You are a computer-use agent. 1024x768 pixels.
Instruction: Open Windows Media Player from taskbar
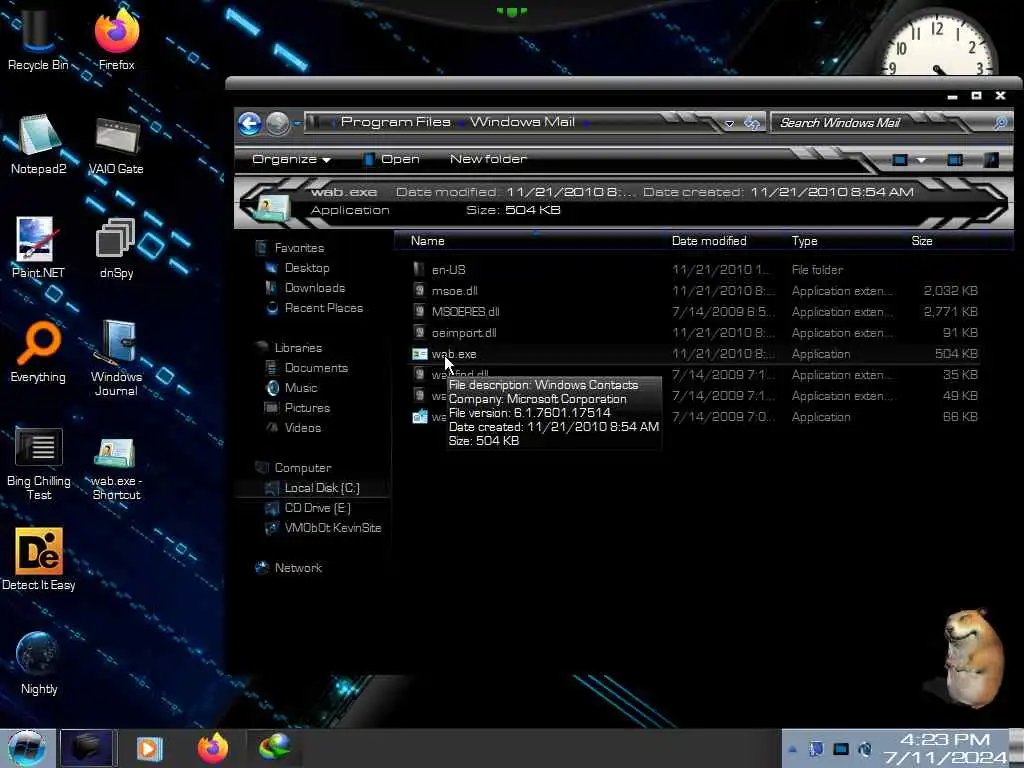149,748
